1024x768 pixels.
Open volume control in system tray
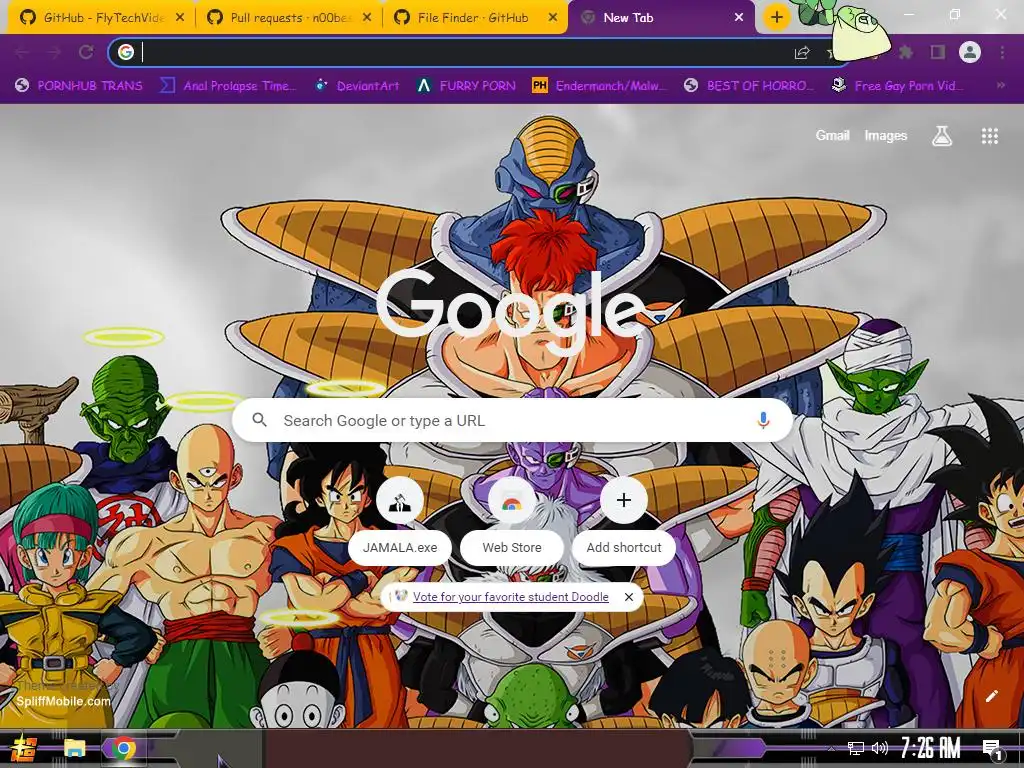pyautogui.click(x=880, y=748)
